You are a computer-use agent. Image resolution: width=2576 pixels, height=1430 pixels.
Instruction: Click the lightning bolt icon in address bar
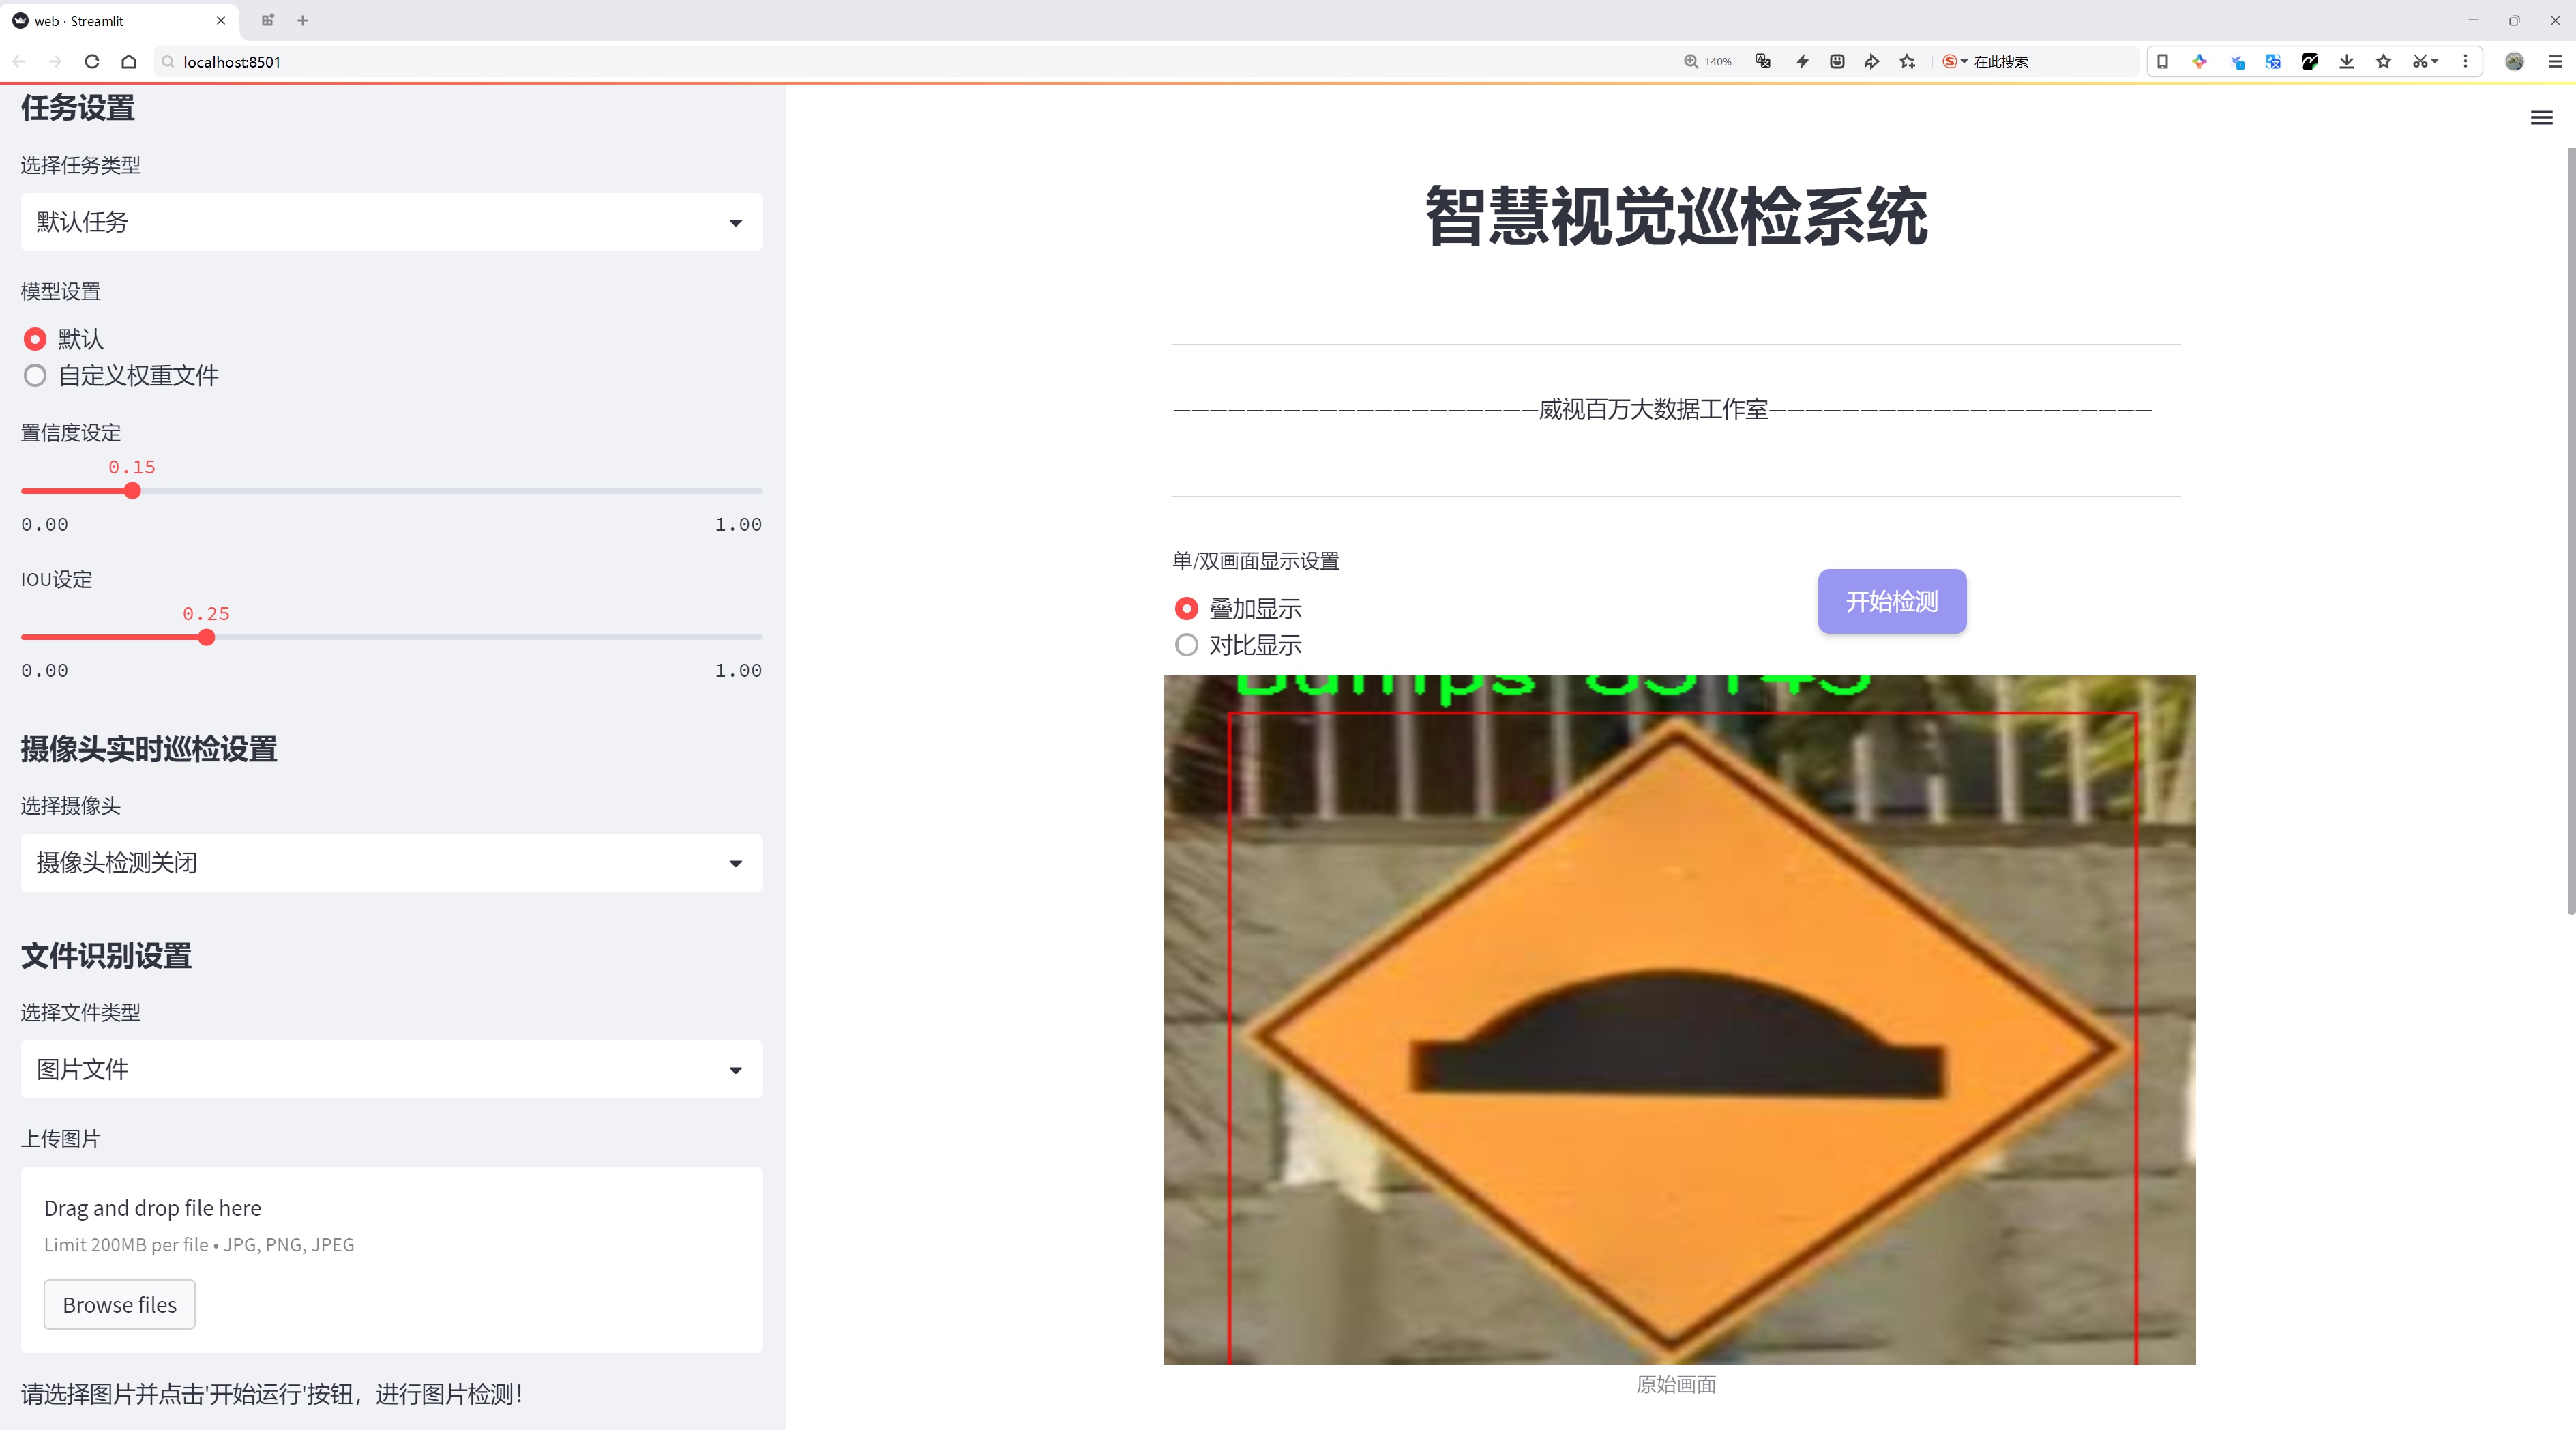[1802, 62]
